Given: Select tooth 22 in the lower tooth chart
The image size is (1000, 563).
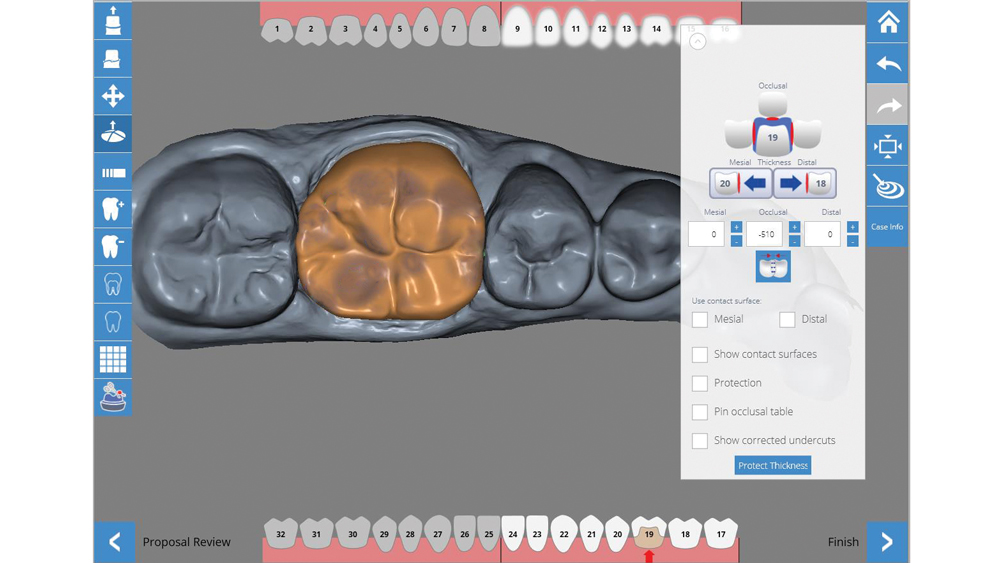Looking at the screenshot, I should (x=564, y=533).
